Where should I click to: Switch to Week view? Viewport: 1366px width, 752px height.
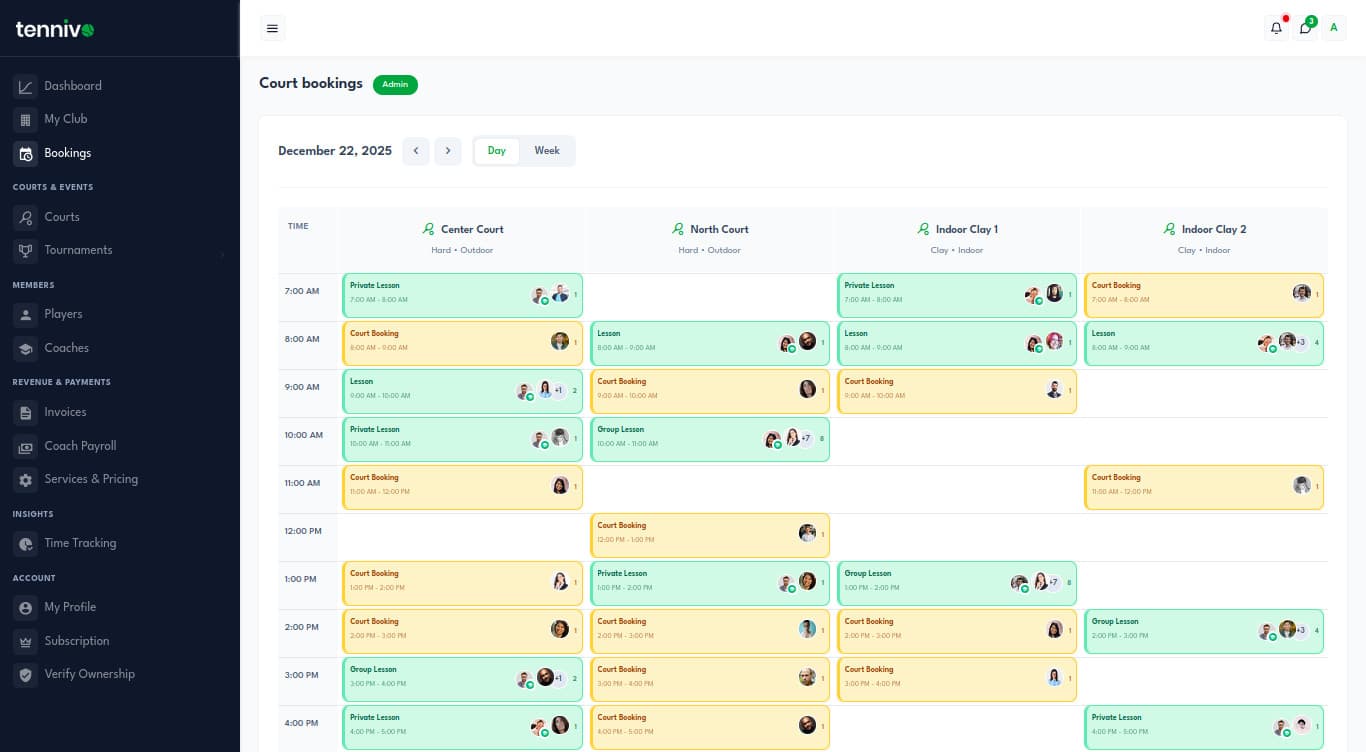point(546,150)
